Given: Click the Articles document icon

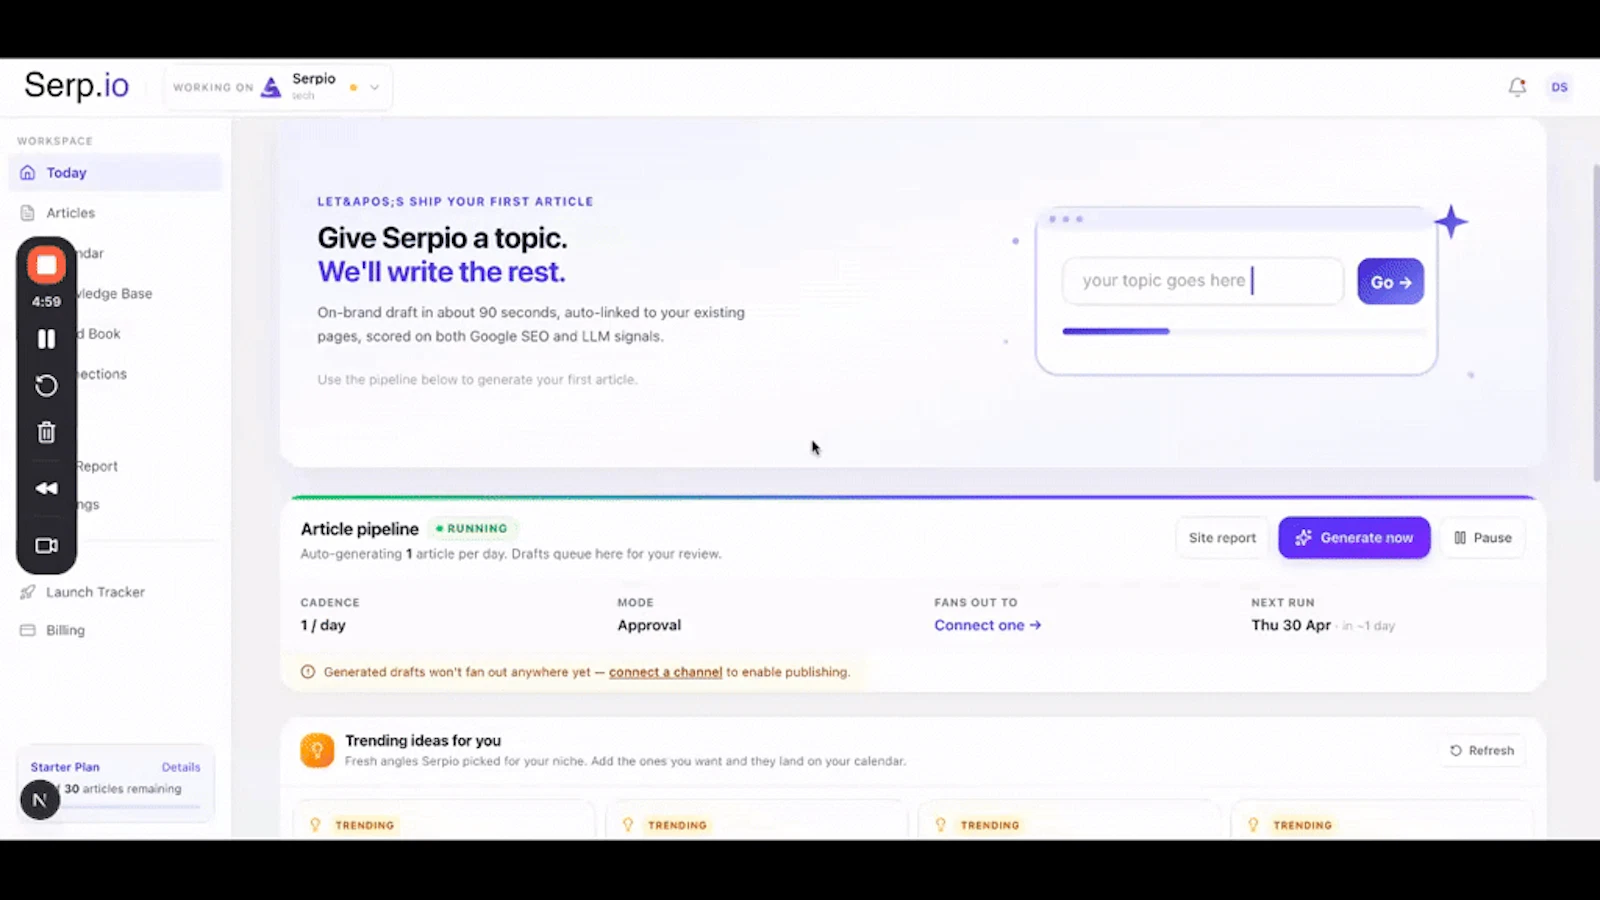Looking at the screenshot, I should click(28, 213).
